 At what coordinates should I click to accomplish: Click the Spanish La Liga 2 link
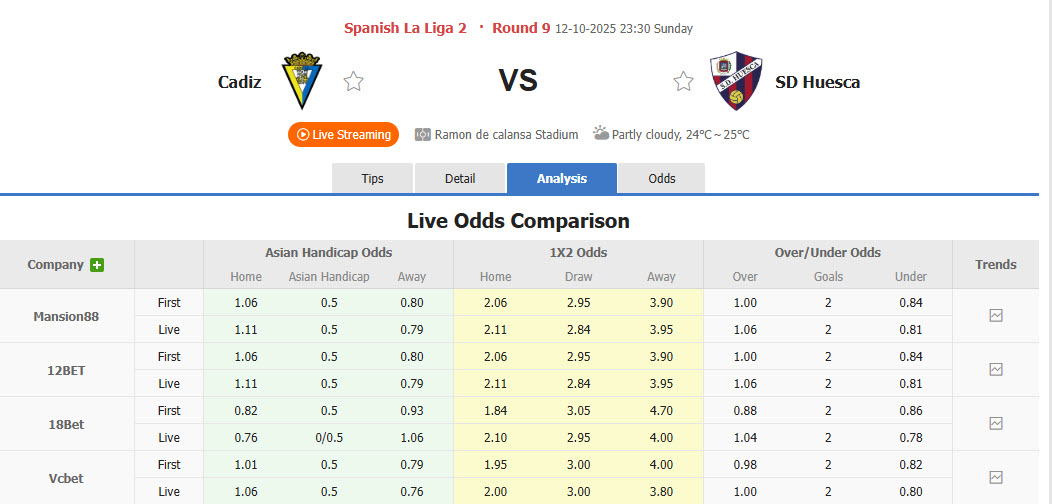click(x=405, y=28)
